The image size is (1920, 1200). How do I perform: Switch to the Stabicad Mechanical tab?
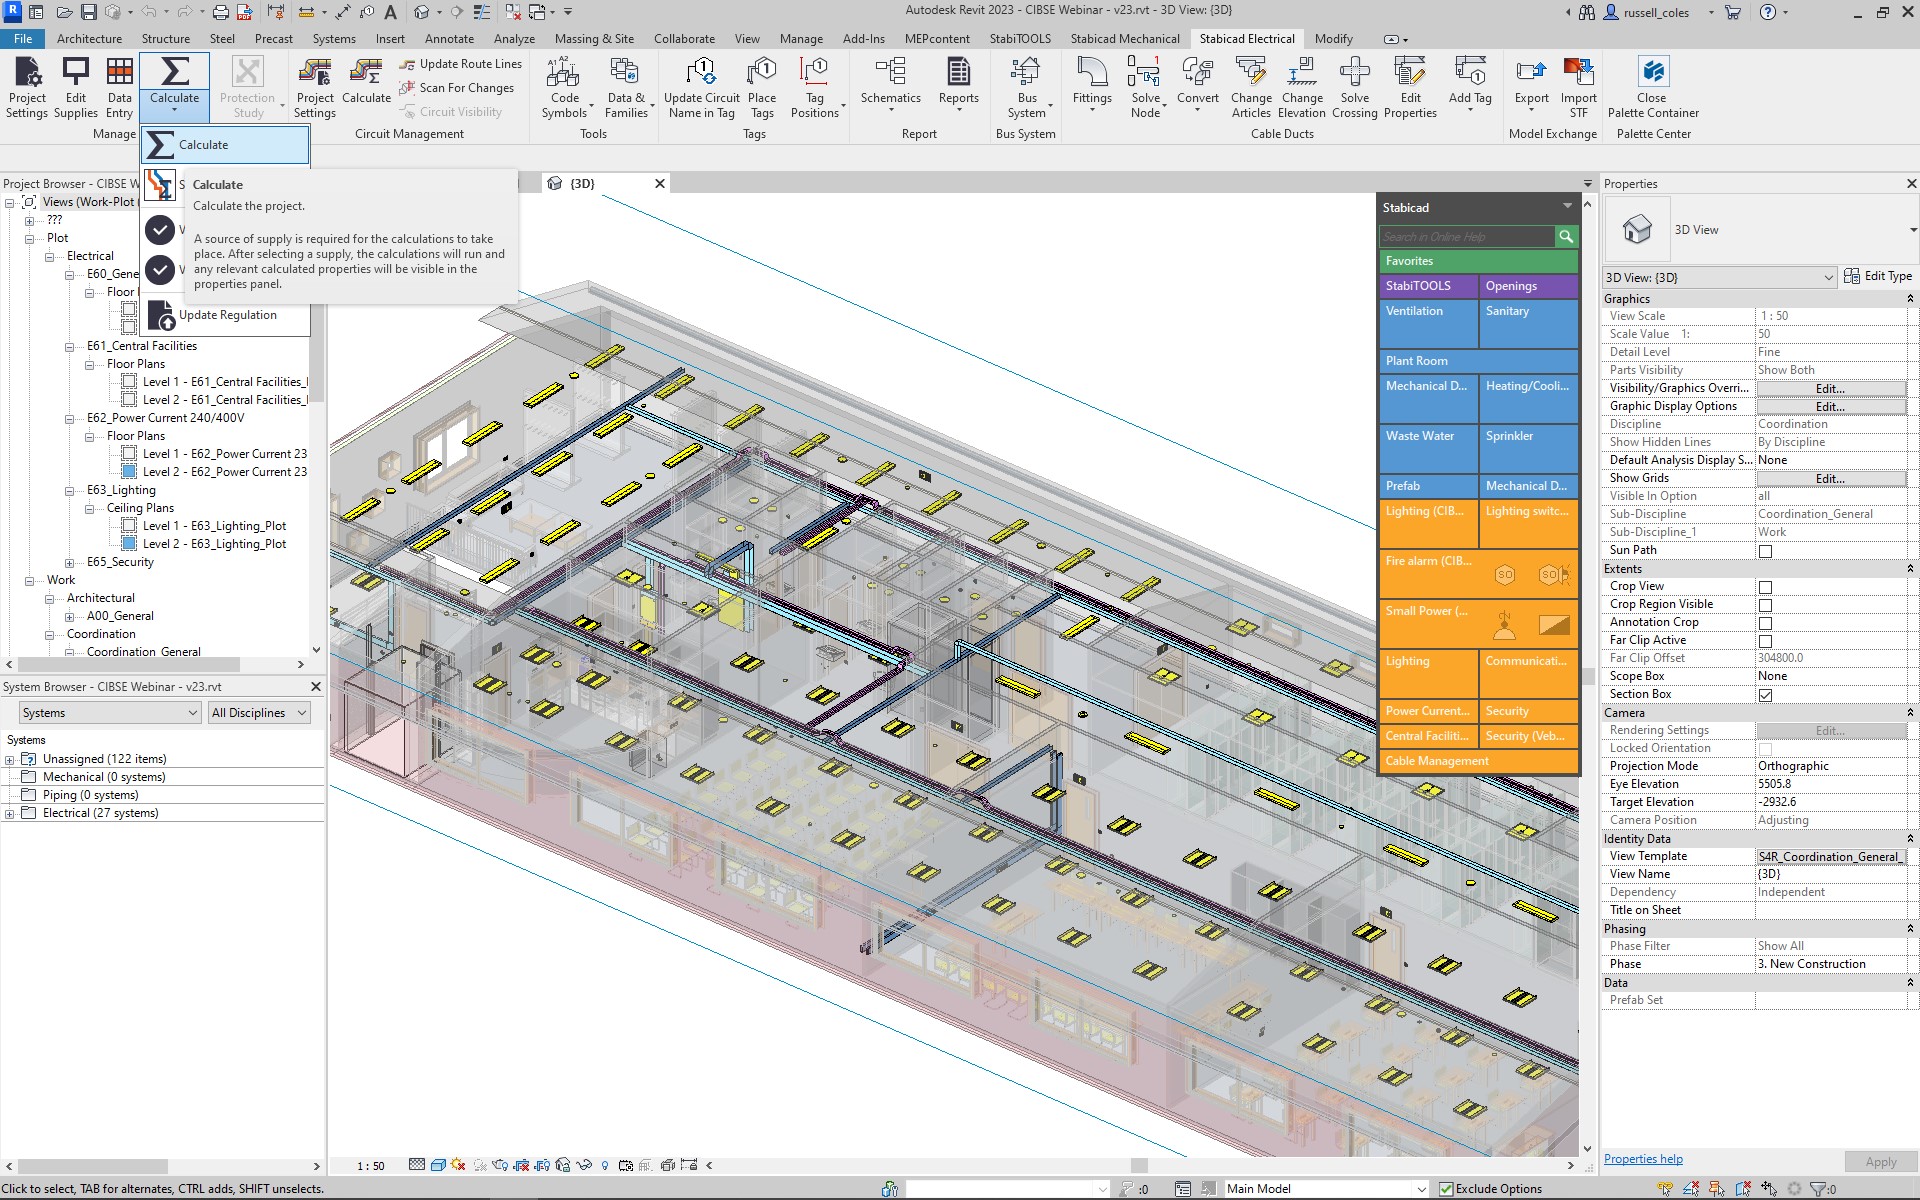[1124, 39]
